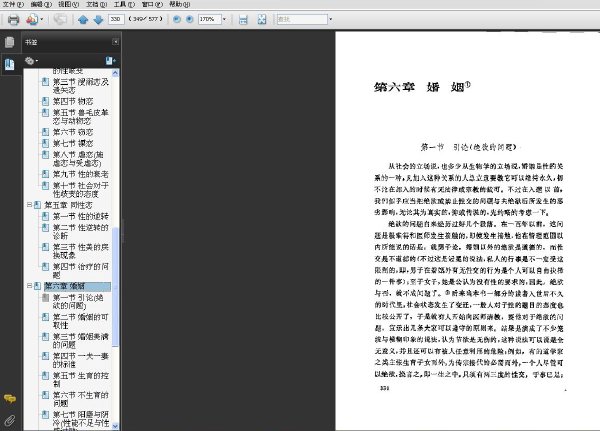Select bookmark 第六节 窃恋
Screen dimensions: 600x431
point(73,132)
